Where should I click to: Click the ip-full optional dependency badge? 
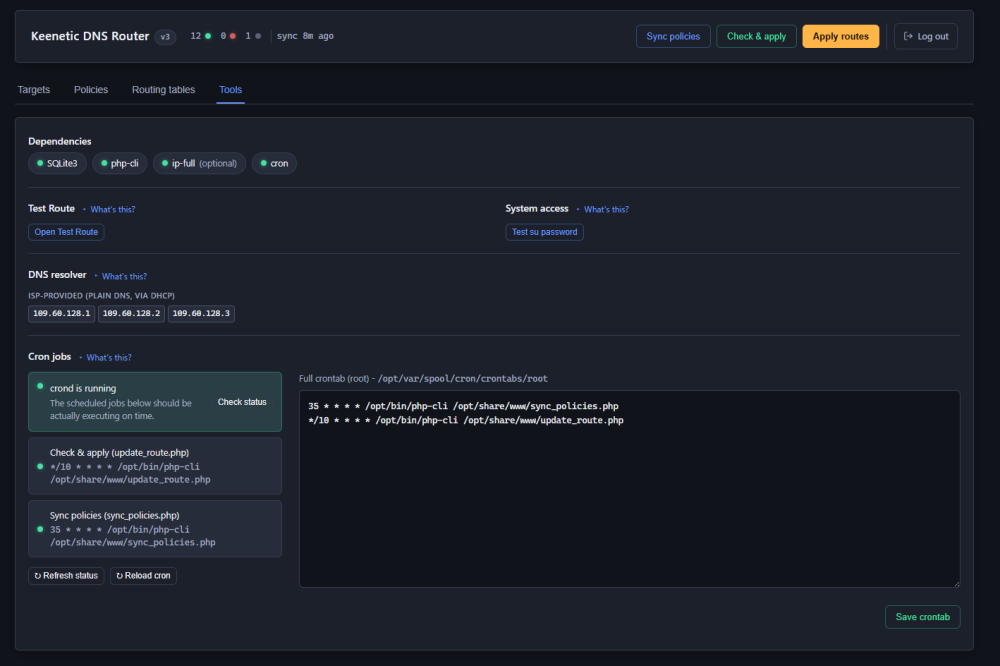point(200,163)
